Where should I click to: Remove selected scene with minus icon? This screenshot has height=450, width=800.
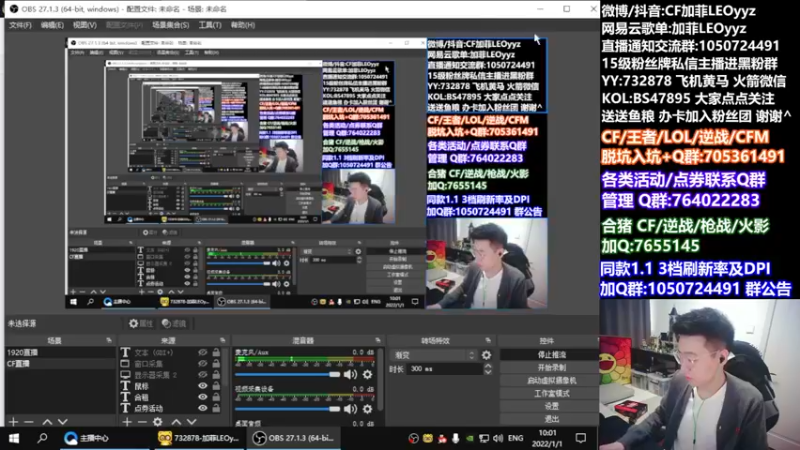coord(29,421)
